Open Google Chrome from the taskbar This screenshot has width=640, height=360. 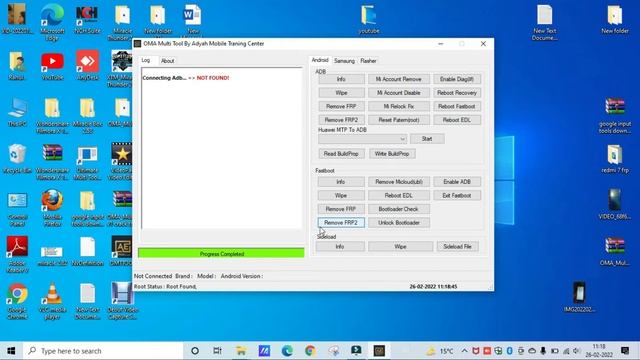(310, 351)
